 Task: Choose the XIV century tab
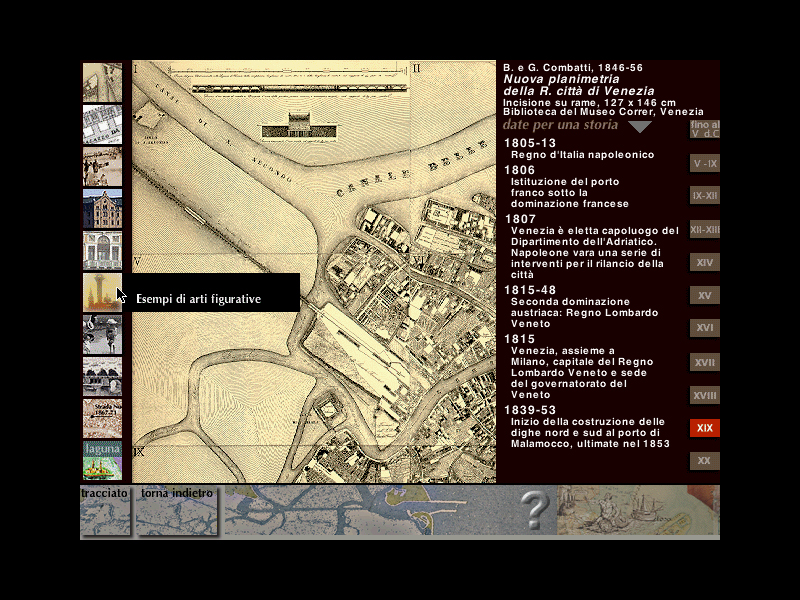click(705, 263)
